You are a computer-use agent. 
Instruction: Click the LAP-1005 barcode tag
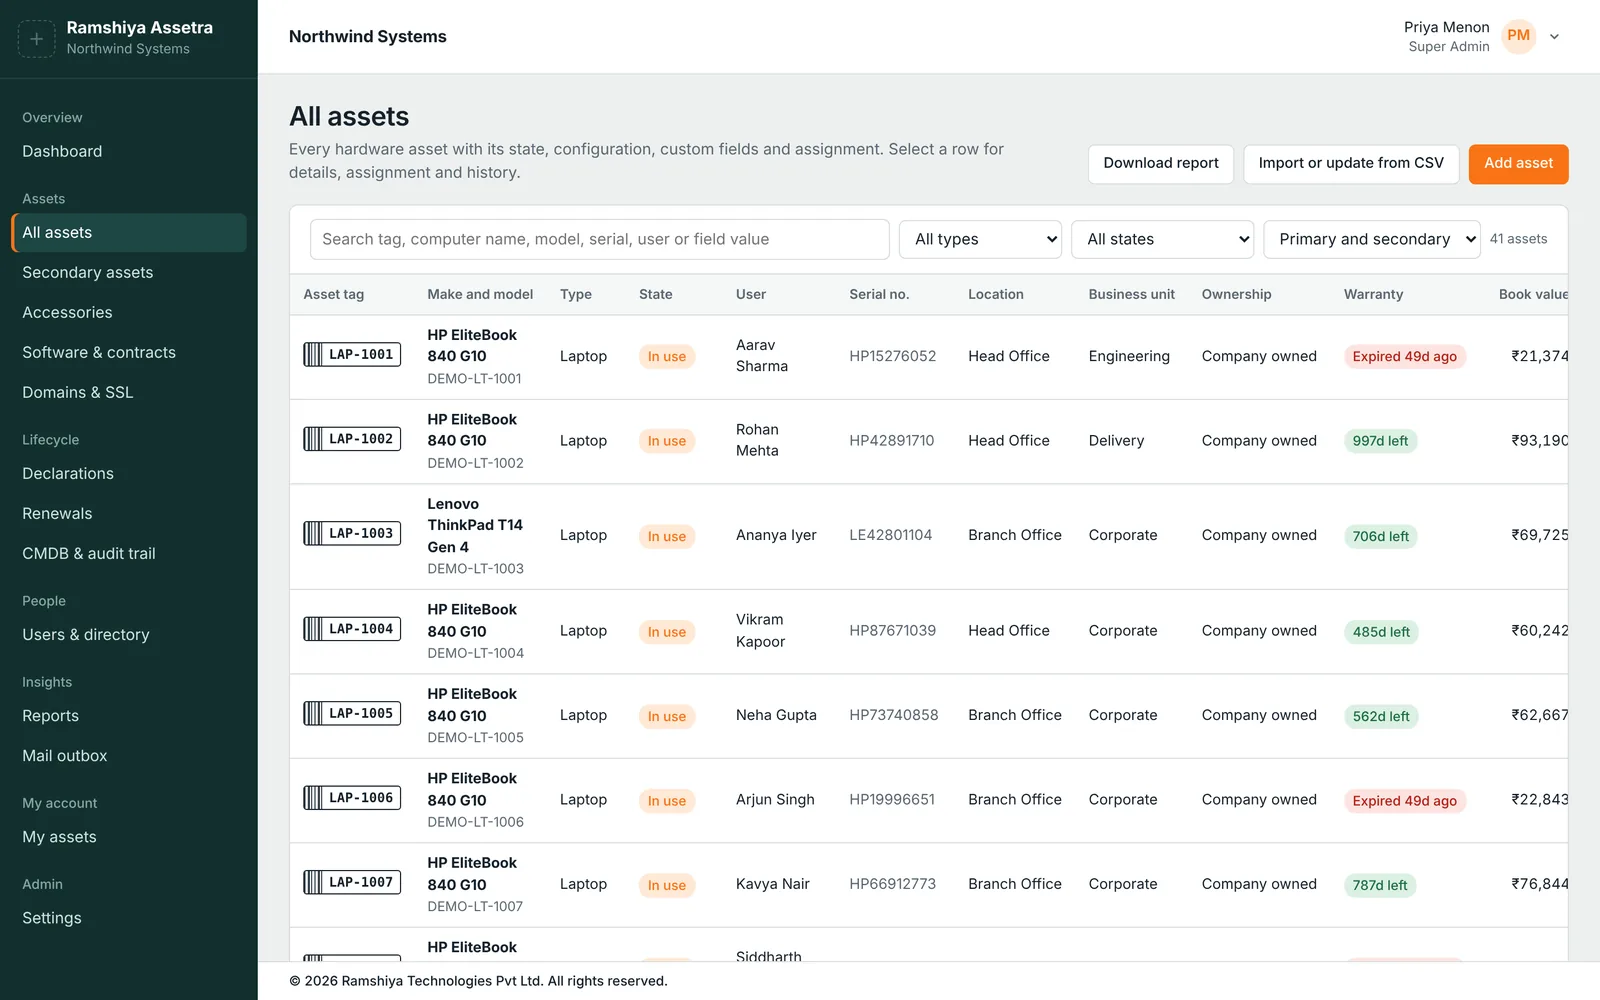click(352, 713)
